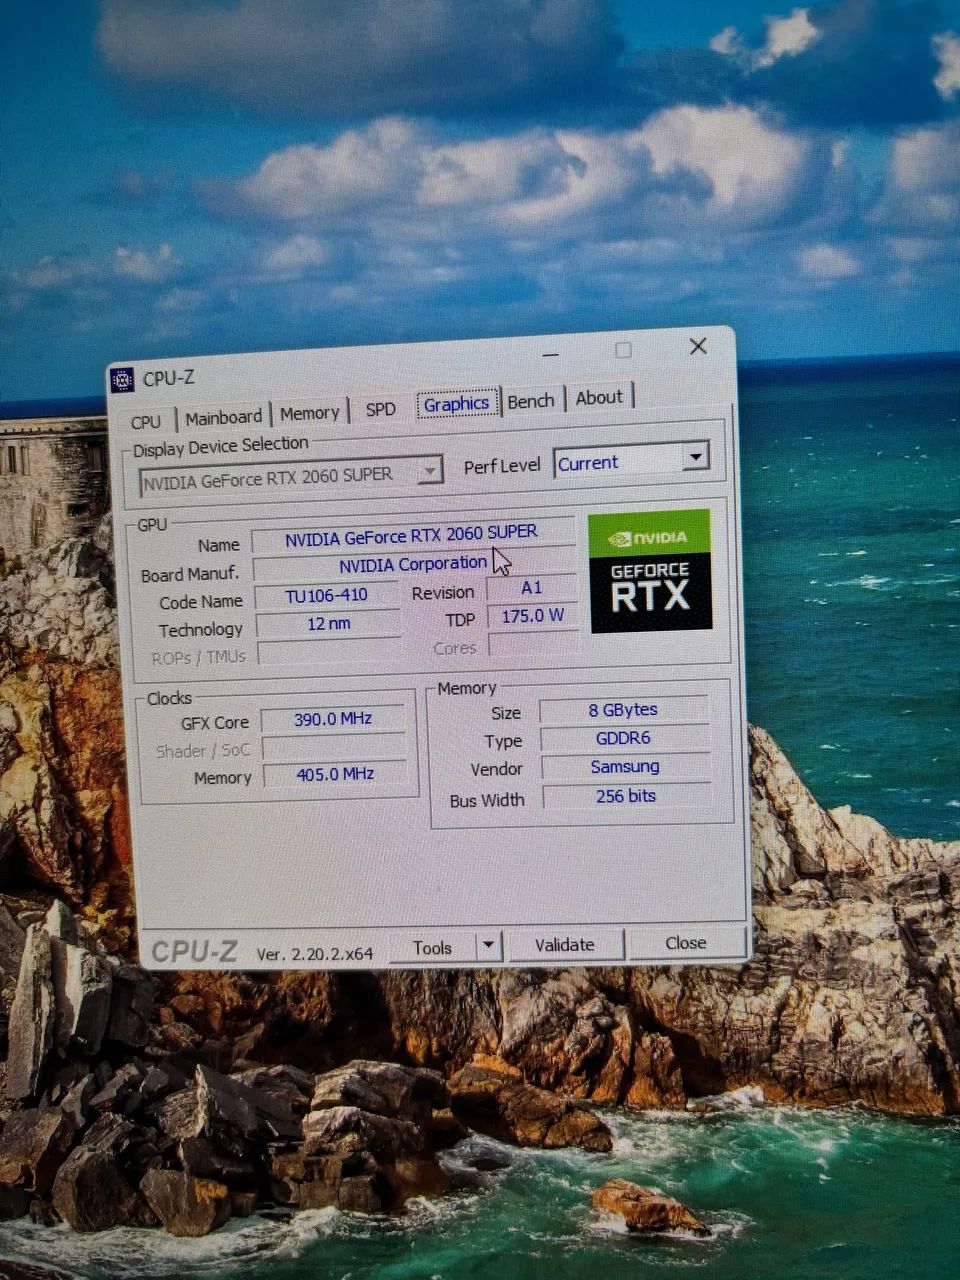The height and width of the screenshot is (1280, 960).
Task: Click the Tools button
Action: click(432, 947)
